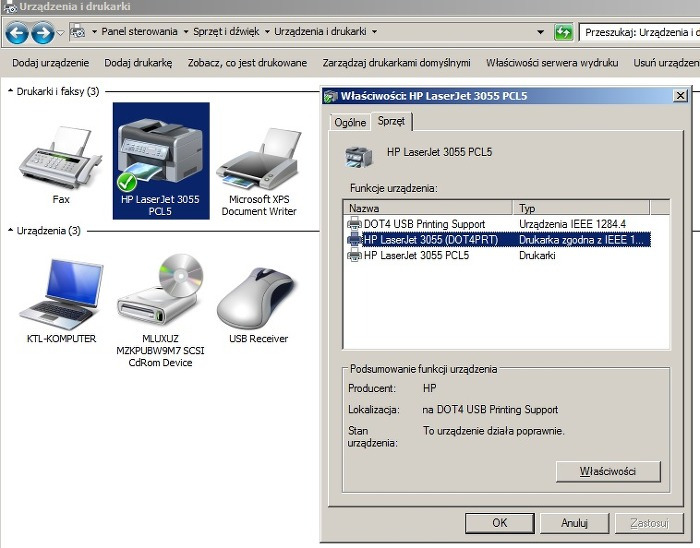
Task: Select the HP LaserJet 3055 (DOT4PRT) row
Action: (x=498, y=240)
